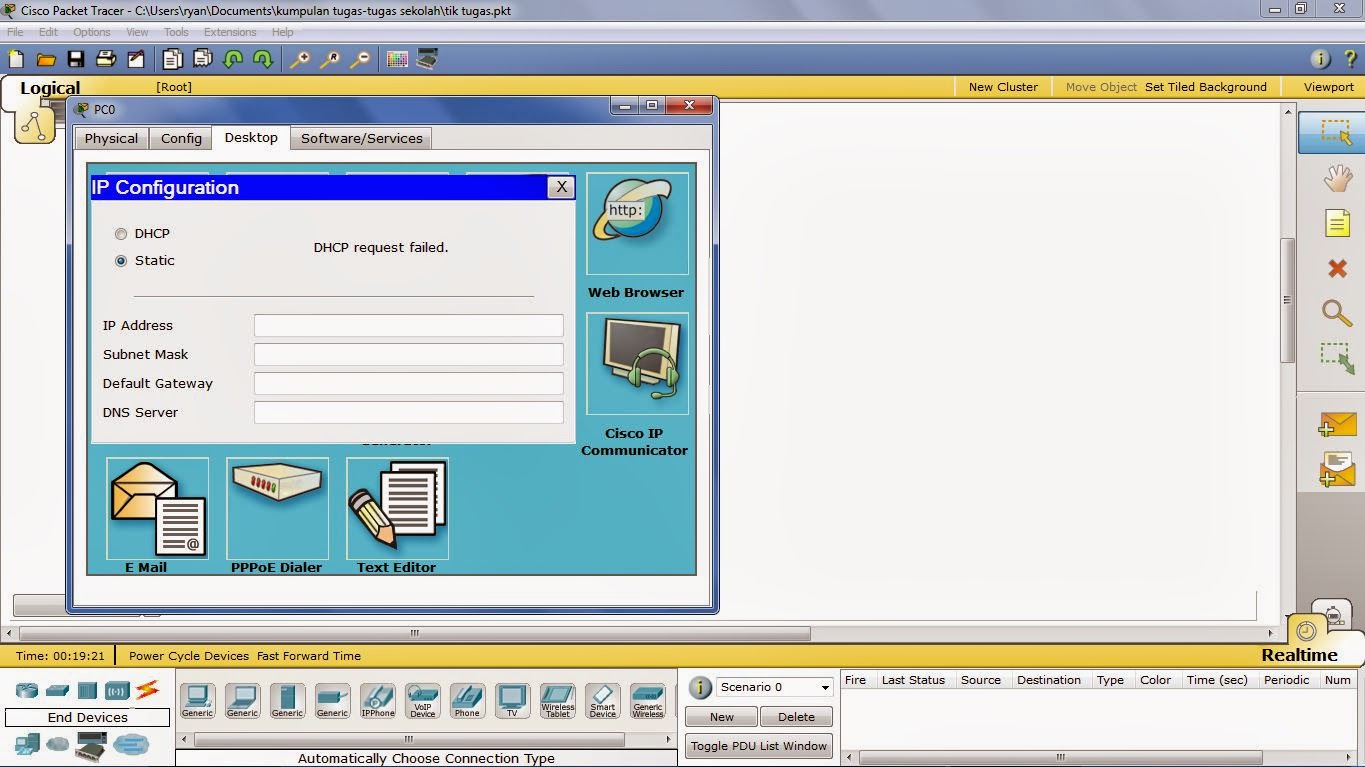Switch to the Config tab

tap(181, 138)
